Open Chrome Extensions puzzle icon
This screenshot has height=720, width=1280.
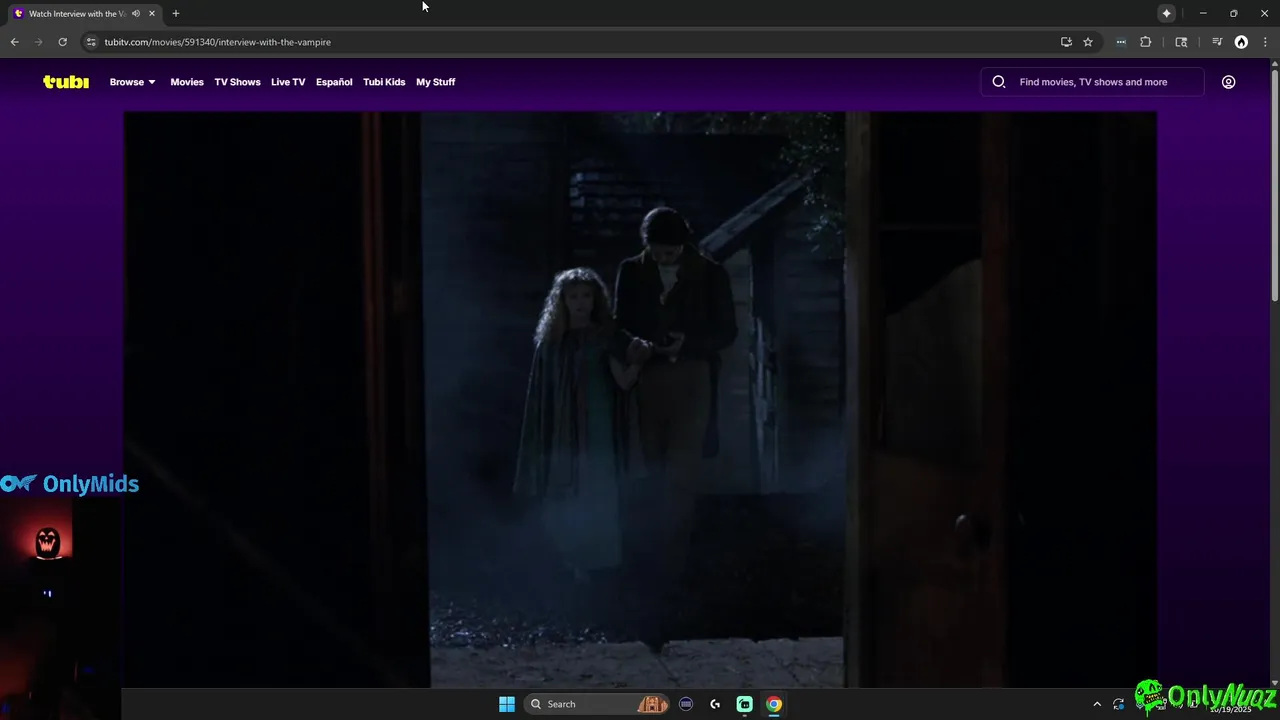tap(1146, 42)
